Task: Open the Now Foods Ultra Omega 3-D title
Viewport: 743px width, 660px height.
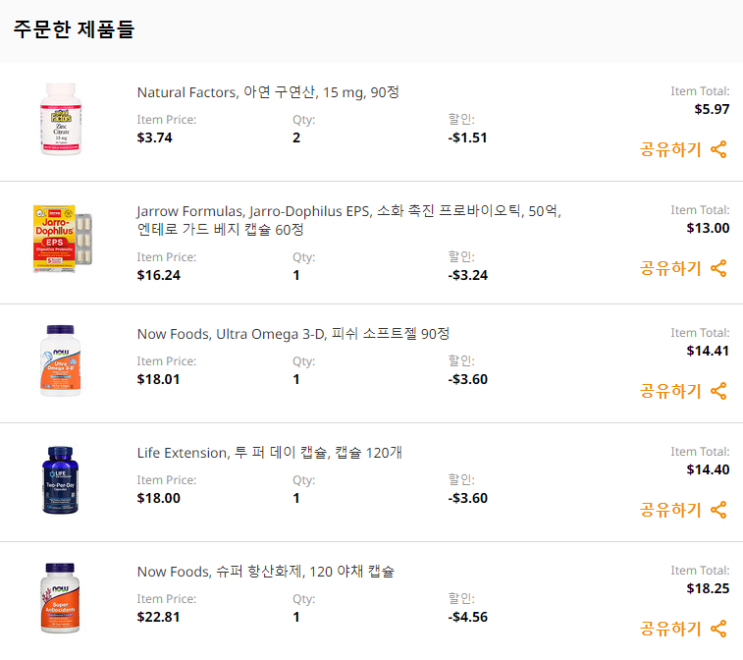Action: tap(293, 334)
